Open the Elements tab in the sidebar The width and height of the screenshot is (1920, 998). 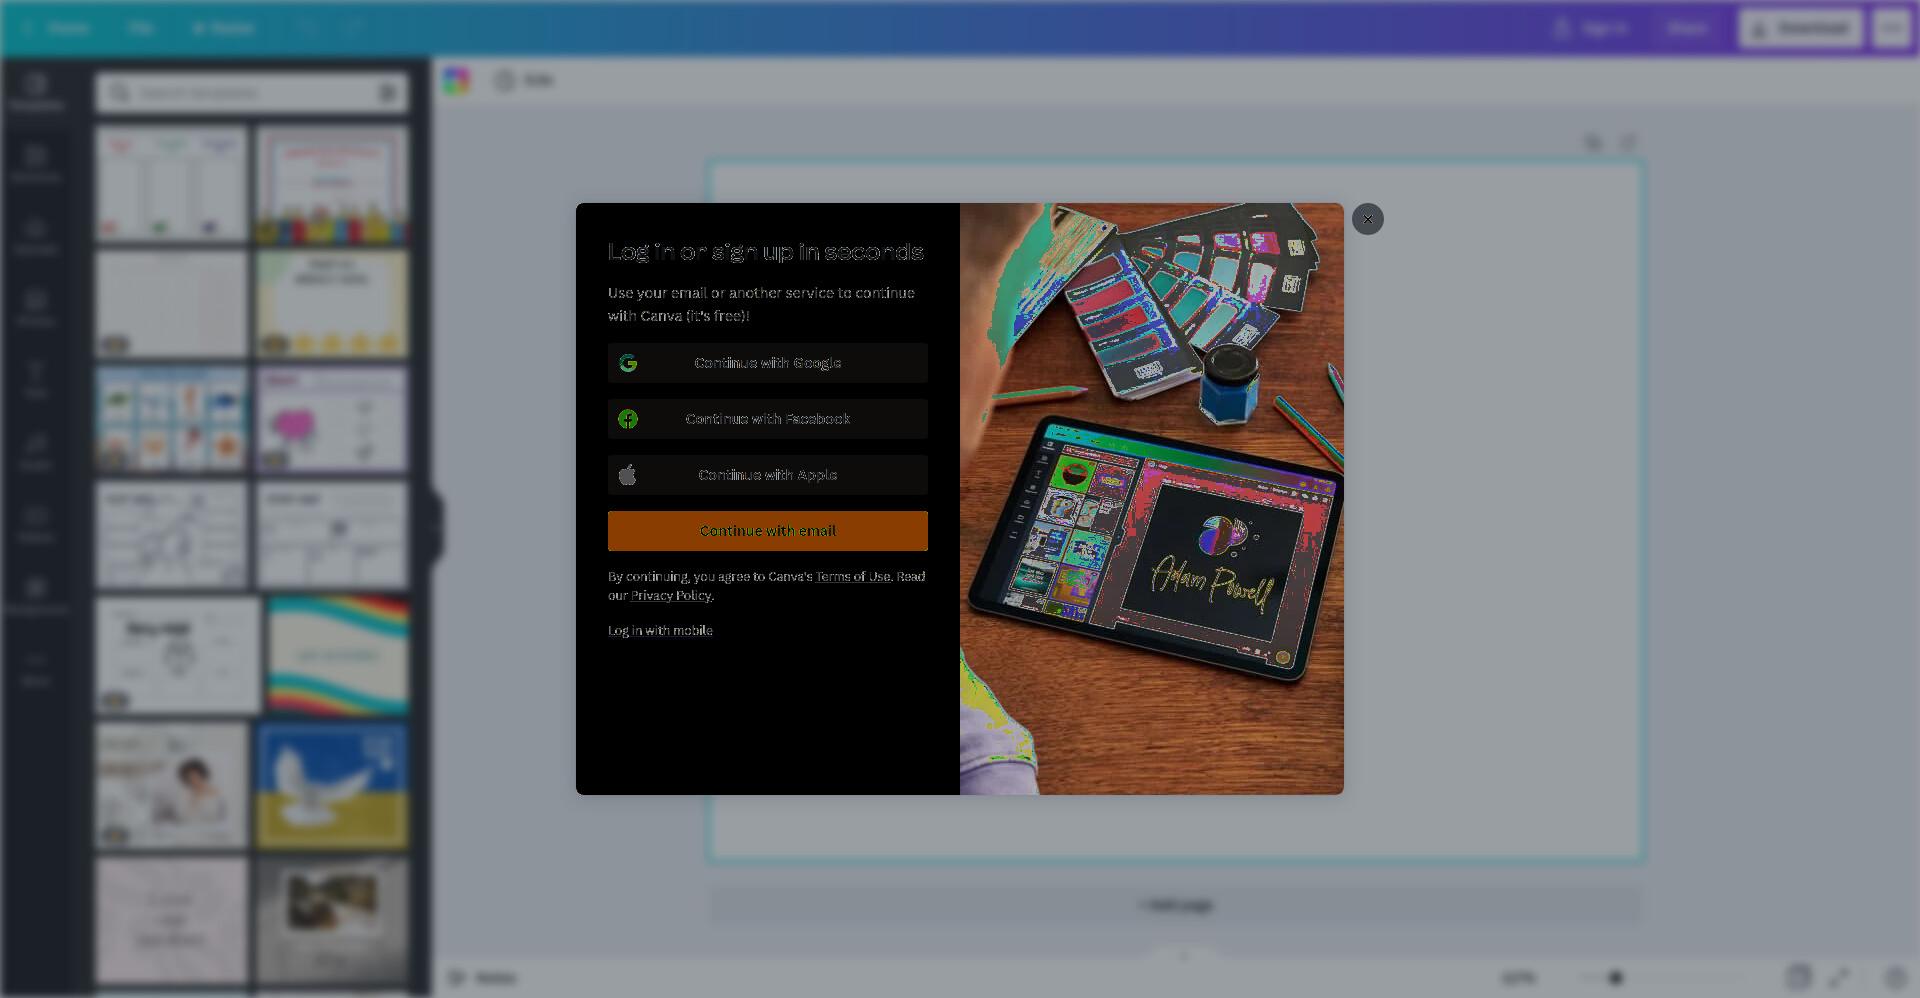point(36,164)
